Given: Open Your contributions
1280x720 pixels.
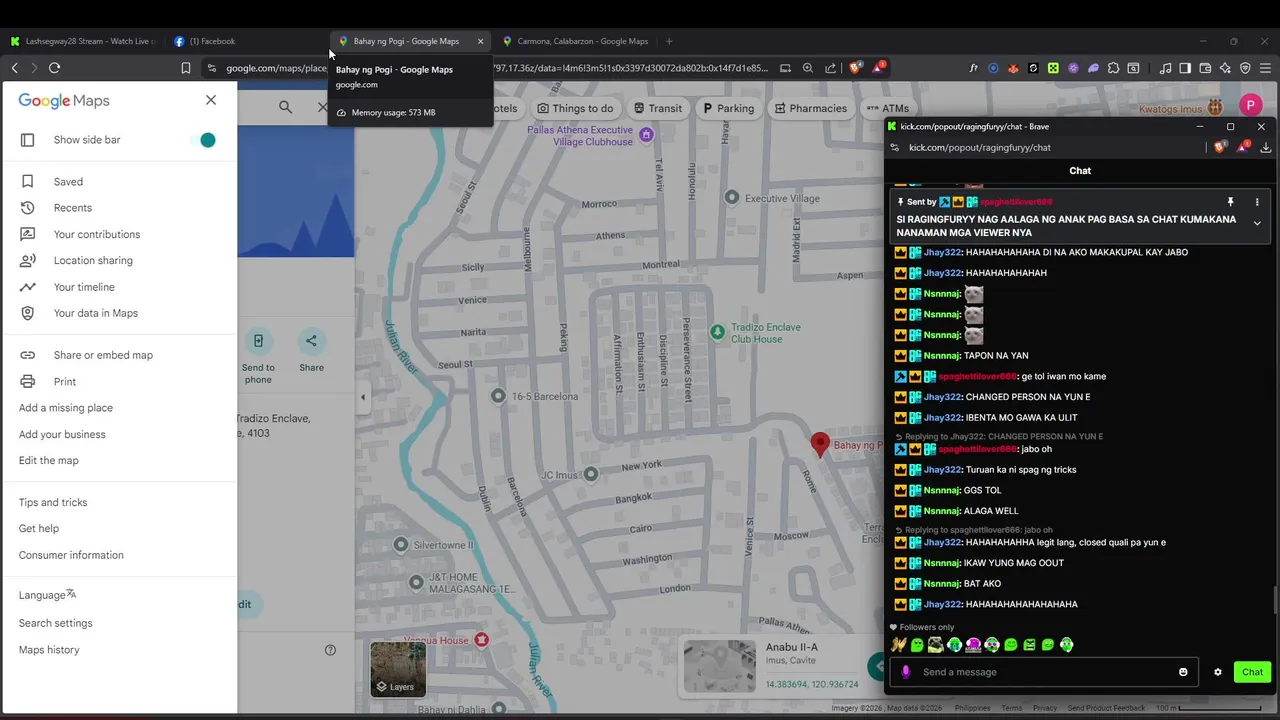Looking at the screenshot, I should click(x=96, y=234).
